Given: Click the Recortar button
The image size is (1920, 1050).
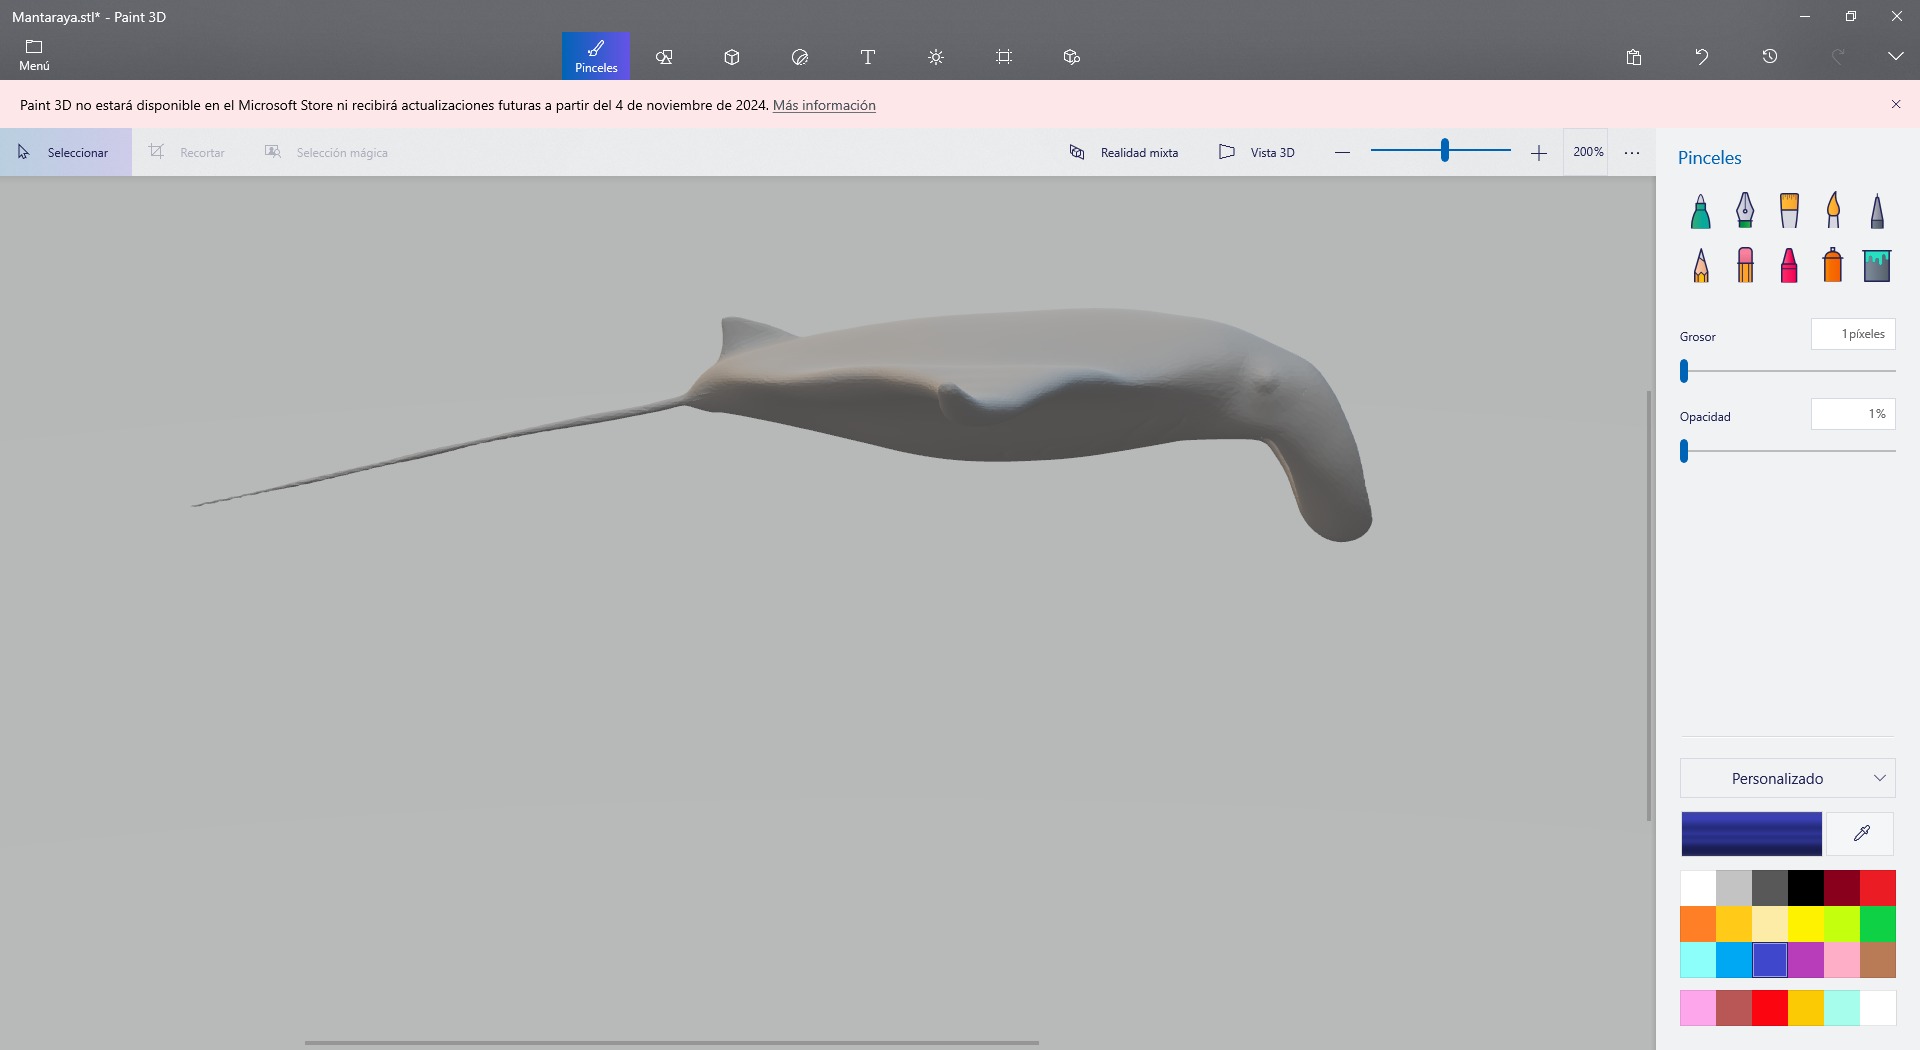Looking at the screenshot, I should pyautogui.click(x=188, y=152).
